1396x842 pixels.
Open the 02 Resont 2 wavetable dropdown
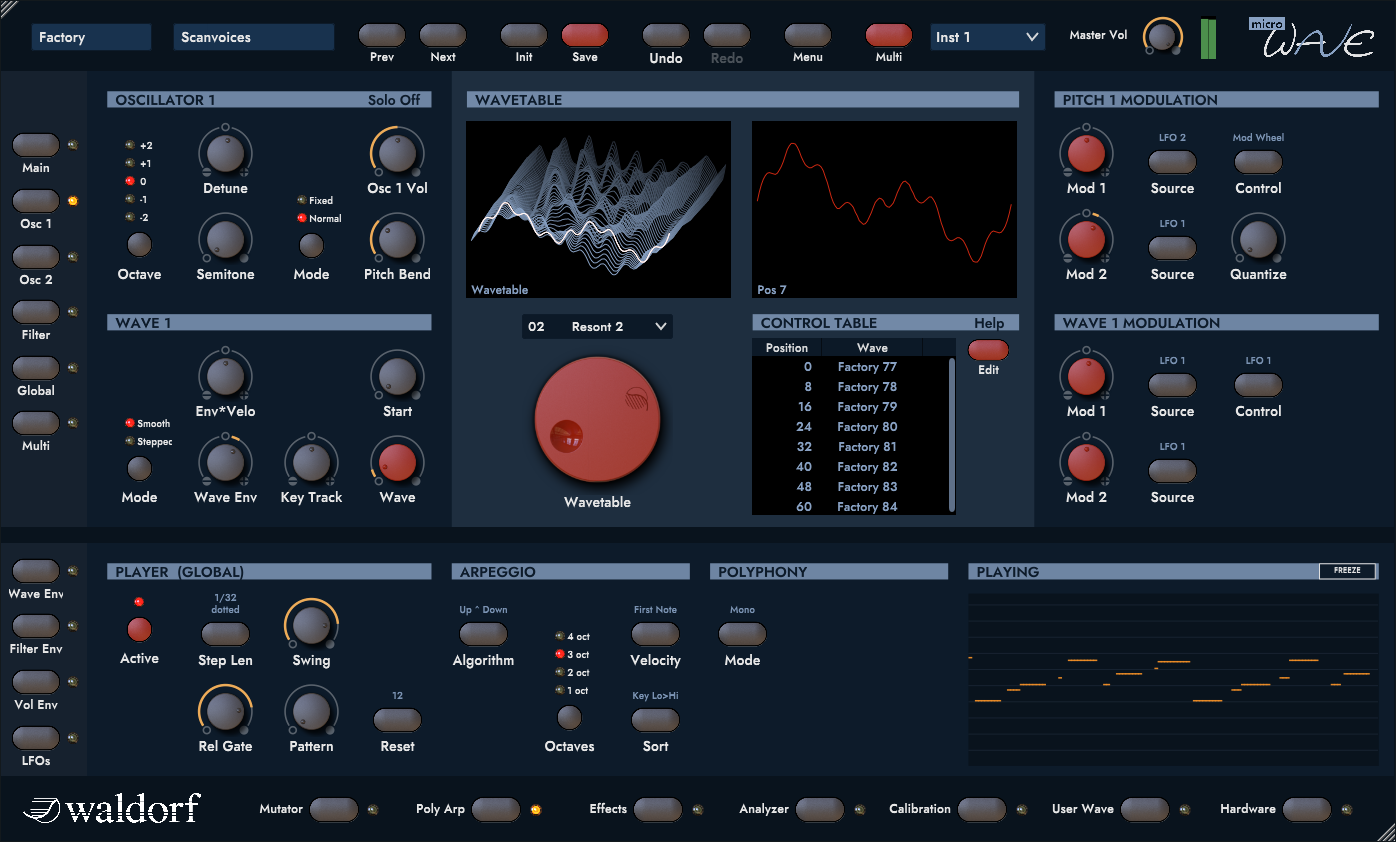pos(597,326)
